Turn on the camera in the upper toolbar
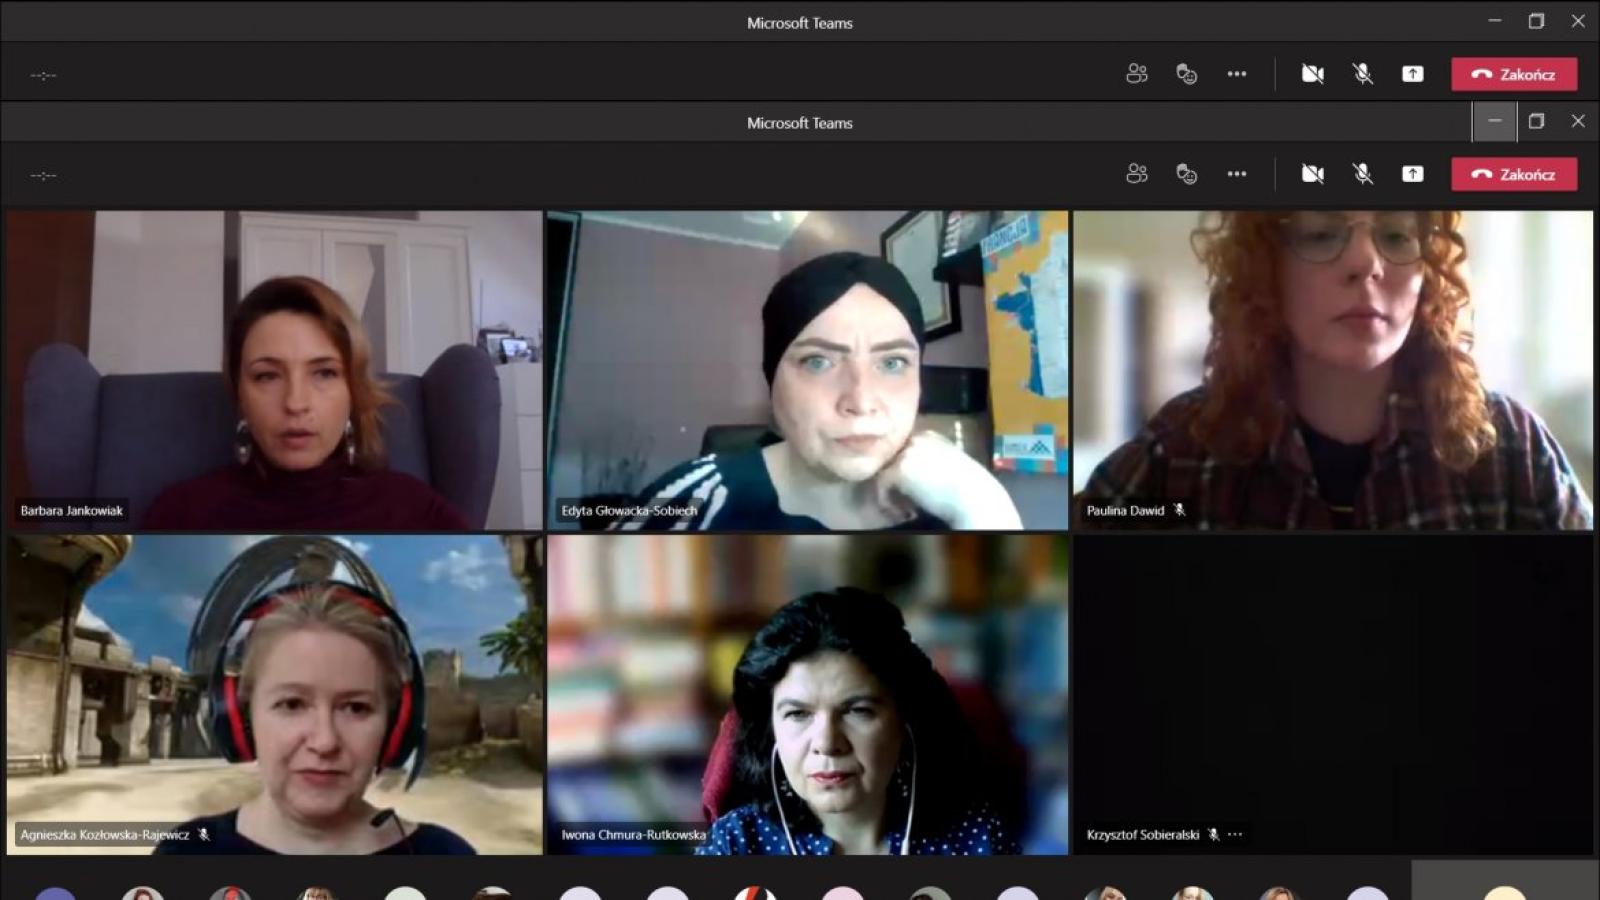 [x=1312, y=73]
